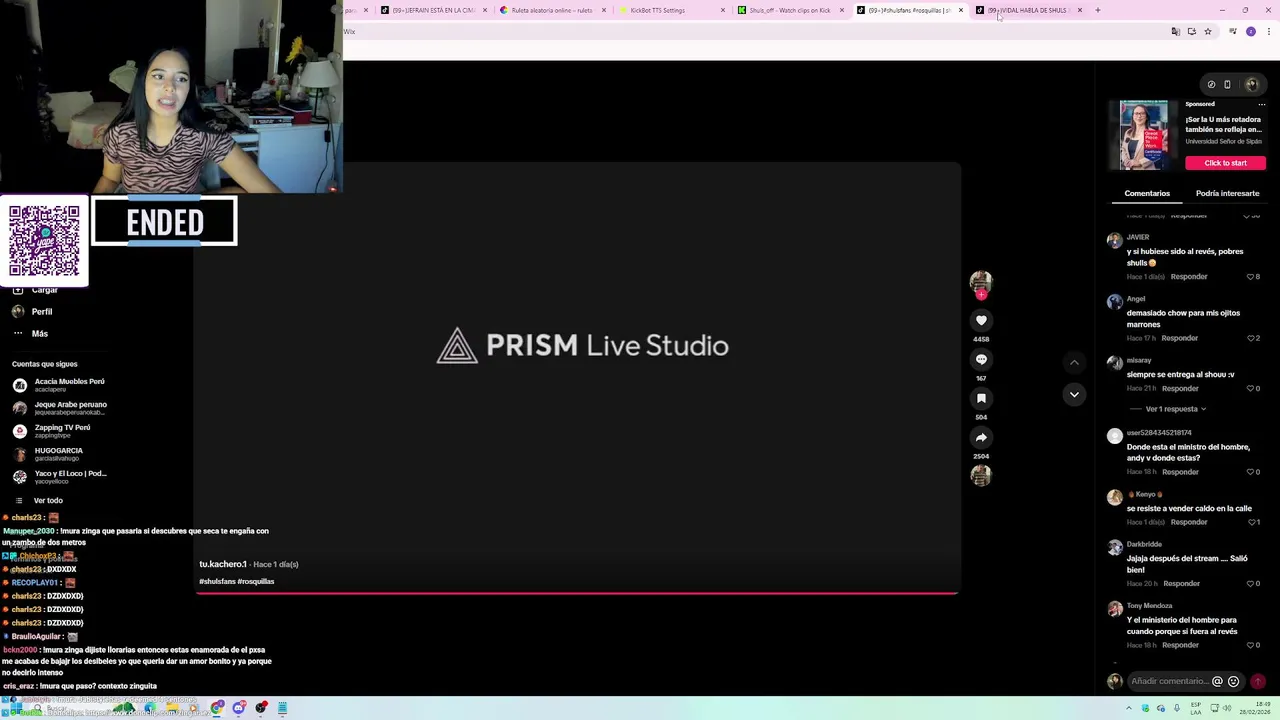Open get-app phone icon in top bar

click(1228, 84)
